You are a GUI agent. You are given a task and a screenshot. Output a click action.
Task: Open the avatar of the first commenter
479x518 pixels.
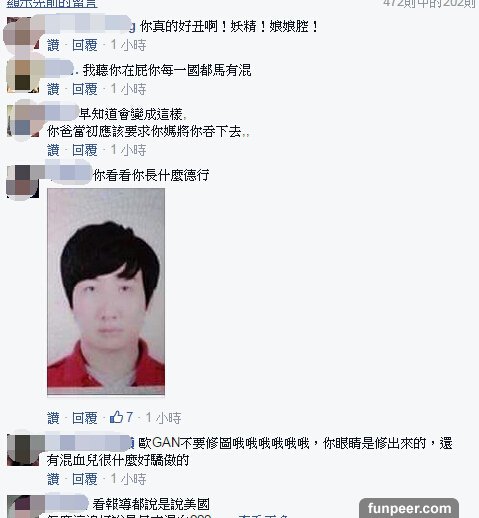[23, 33]
